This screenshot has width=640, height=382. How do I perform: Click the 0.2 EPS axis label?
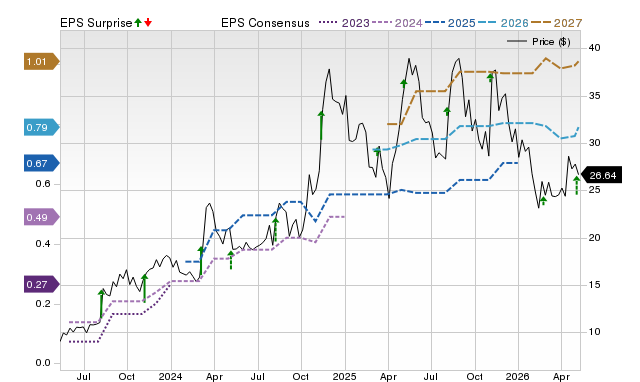(43, 304)
